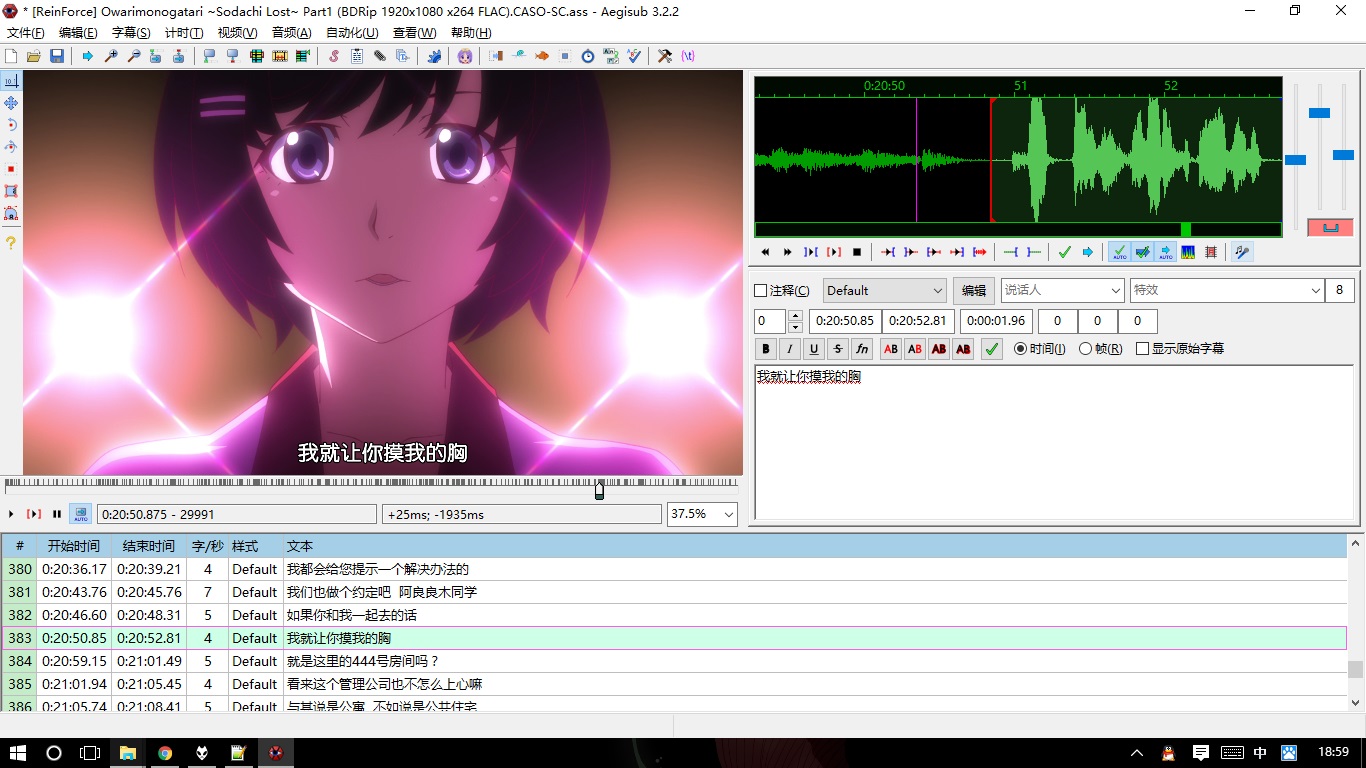1366x768 pixels.
Task: Open the 文件 menu
Action: tap(26, 33)
